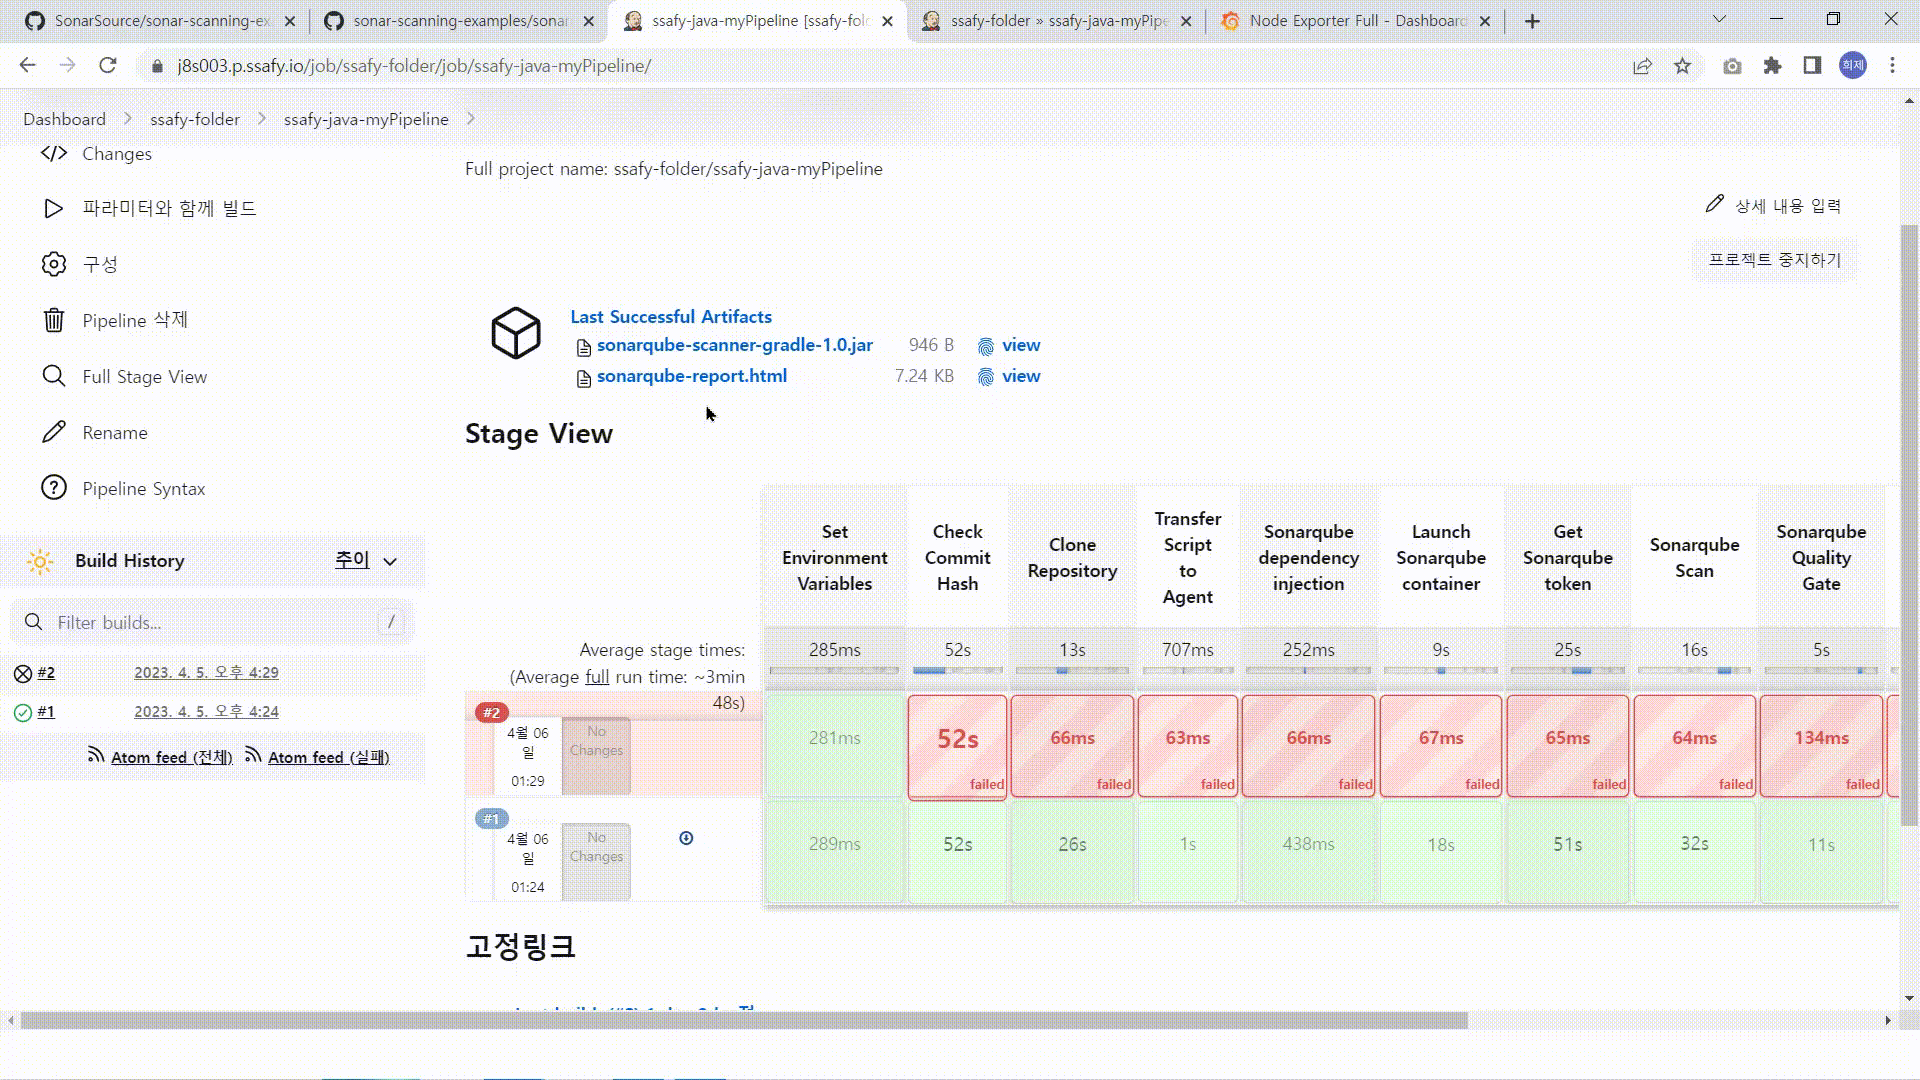Switch to the SonarSource sonar-scanning GitHub tab

161,21
